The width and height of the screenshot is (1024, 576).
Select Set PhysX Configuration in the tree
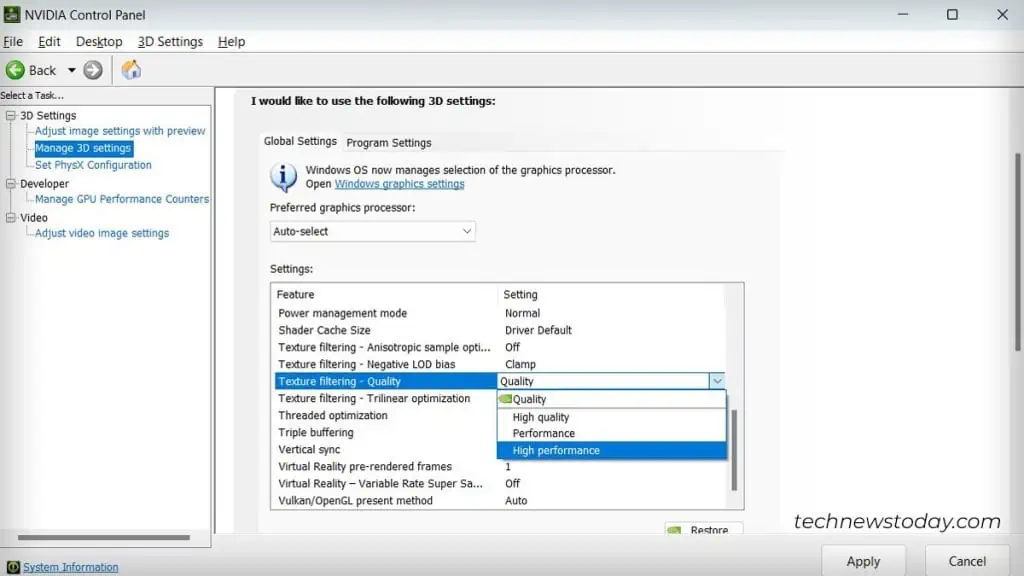(x=93, y=165)
